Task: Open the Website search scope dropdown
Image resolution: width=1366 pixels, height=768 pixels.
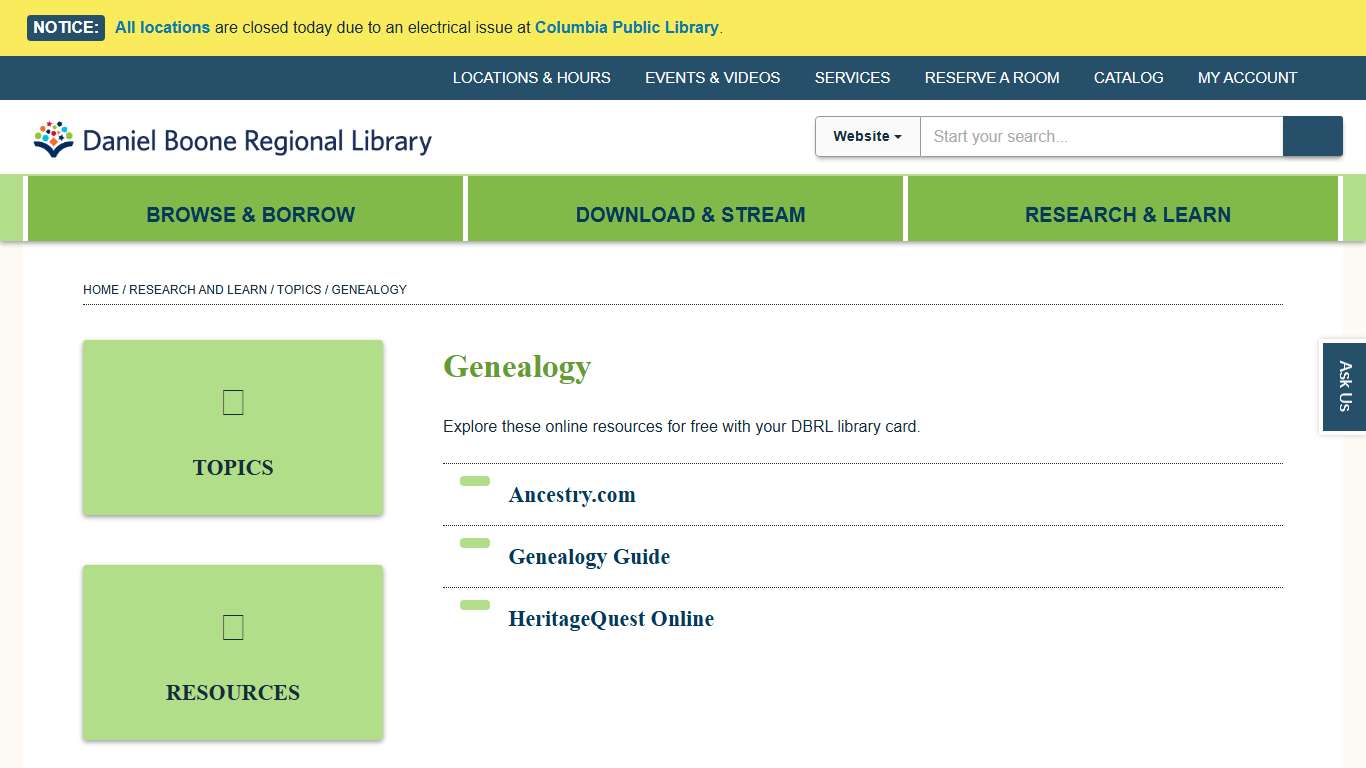Action: click(866, 136)
